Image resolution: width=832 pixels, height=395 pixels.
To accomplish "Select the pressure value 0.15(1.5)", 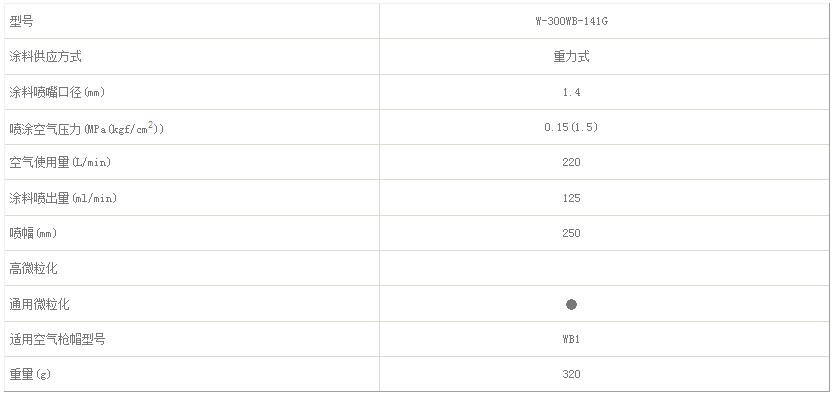I will tap(571, 127).
